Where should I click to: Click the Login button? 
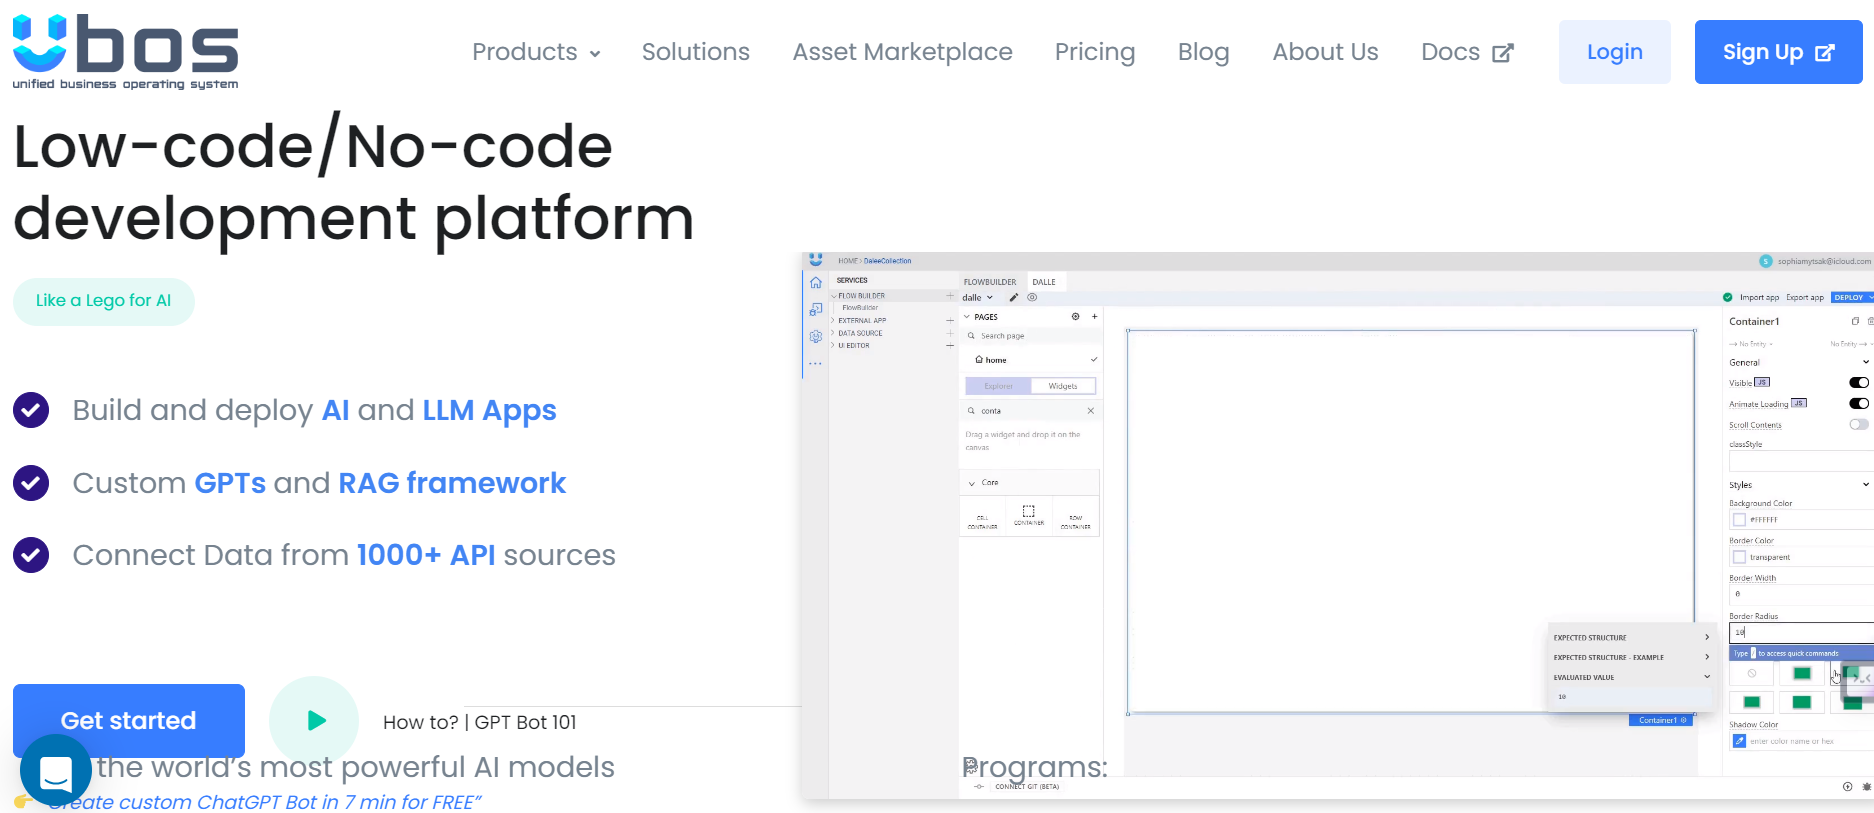tap(1614, 52)
